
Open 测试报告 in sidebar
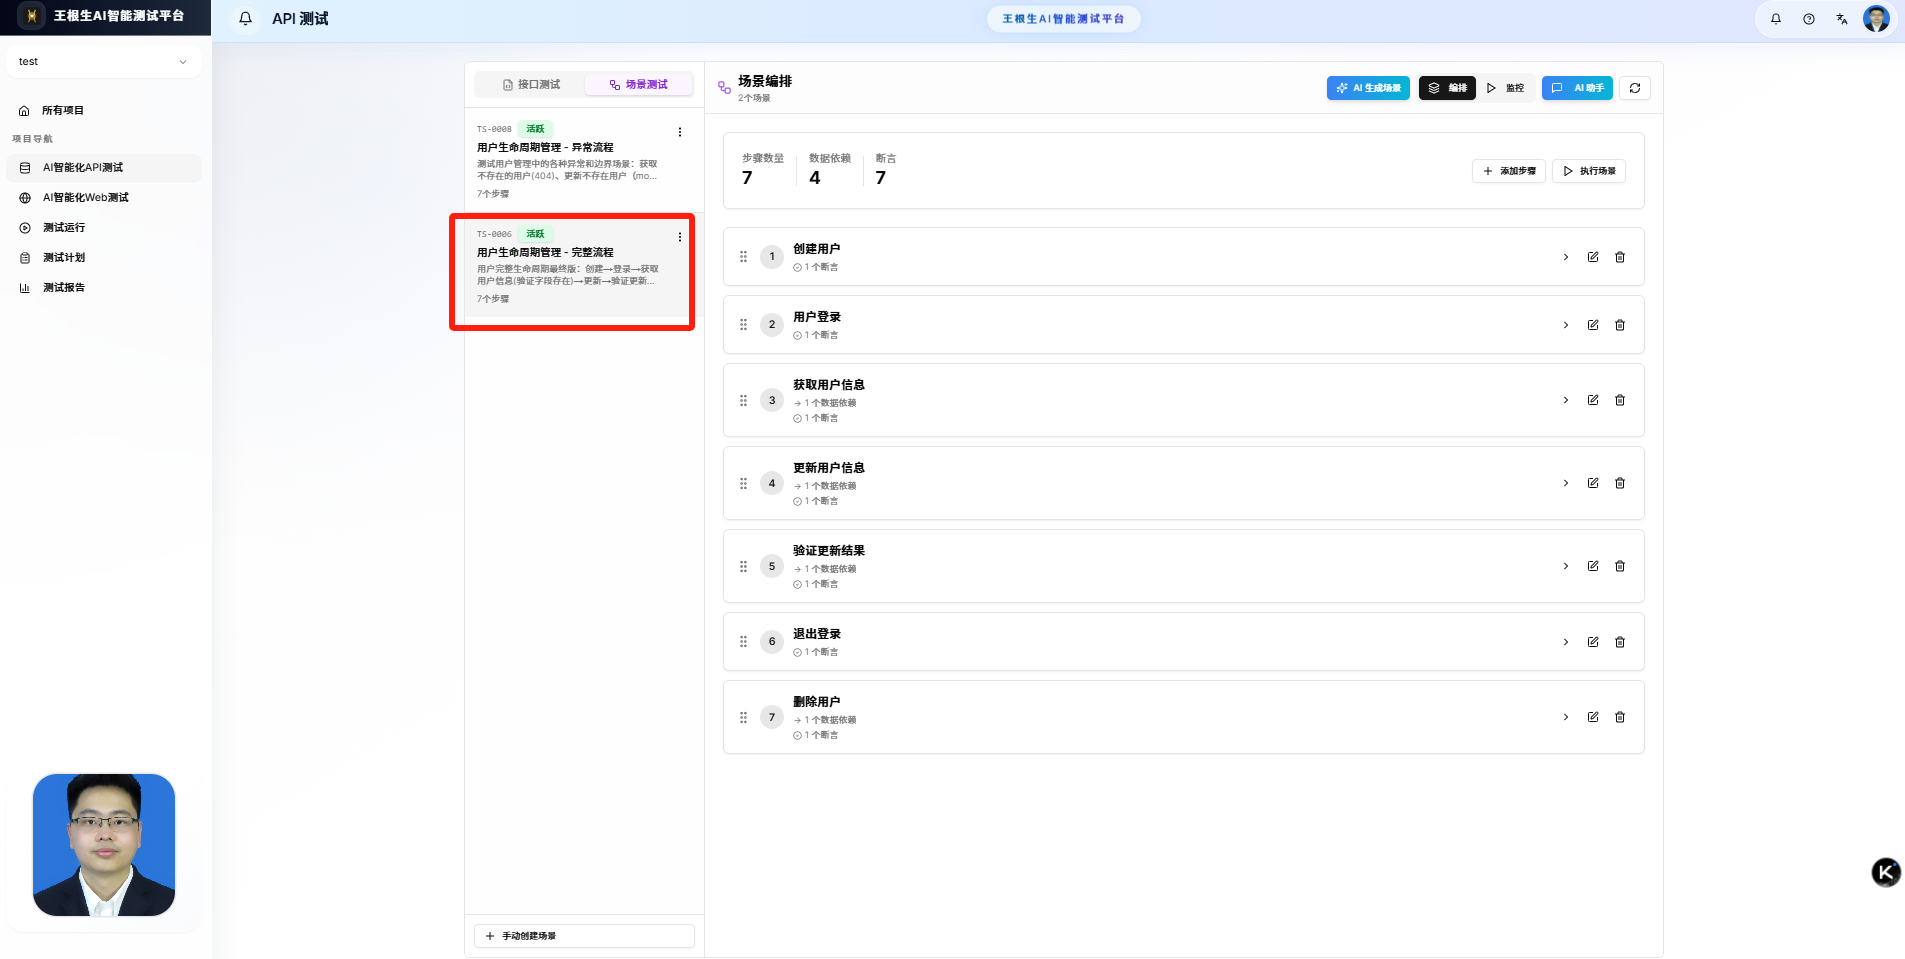(103, 287)
